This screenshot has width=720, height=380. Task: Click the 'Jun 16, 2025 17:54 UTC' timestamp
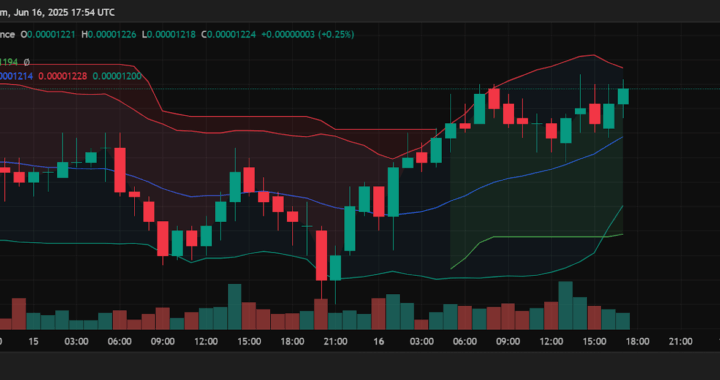pos(64,12)
